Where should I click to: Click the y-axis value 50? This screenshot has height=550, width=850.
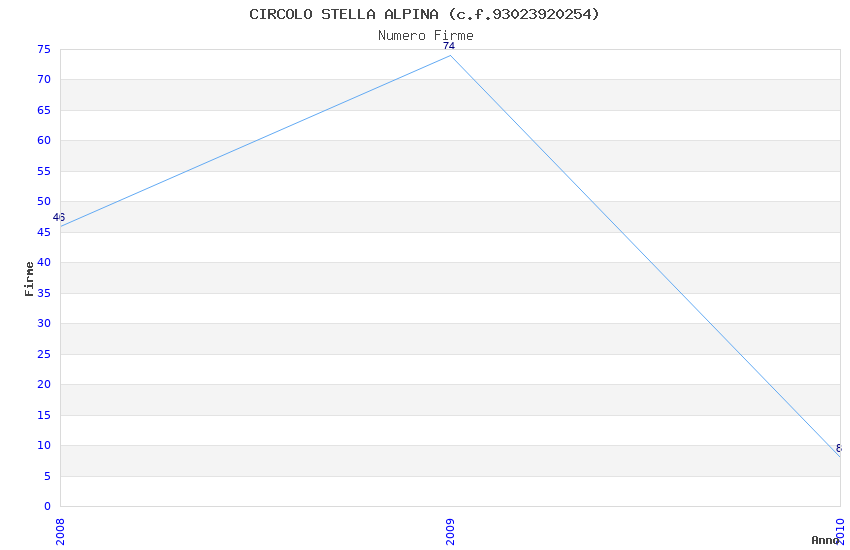[44, 202]
